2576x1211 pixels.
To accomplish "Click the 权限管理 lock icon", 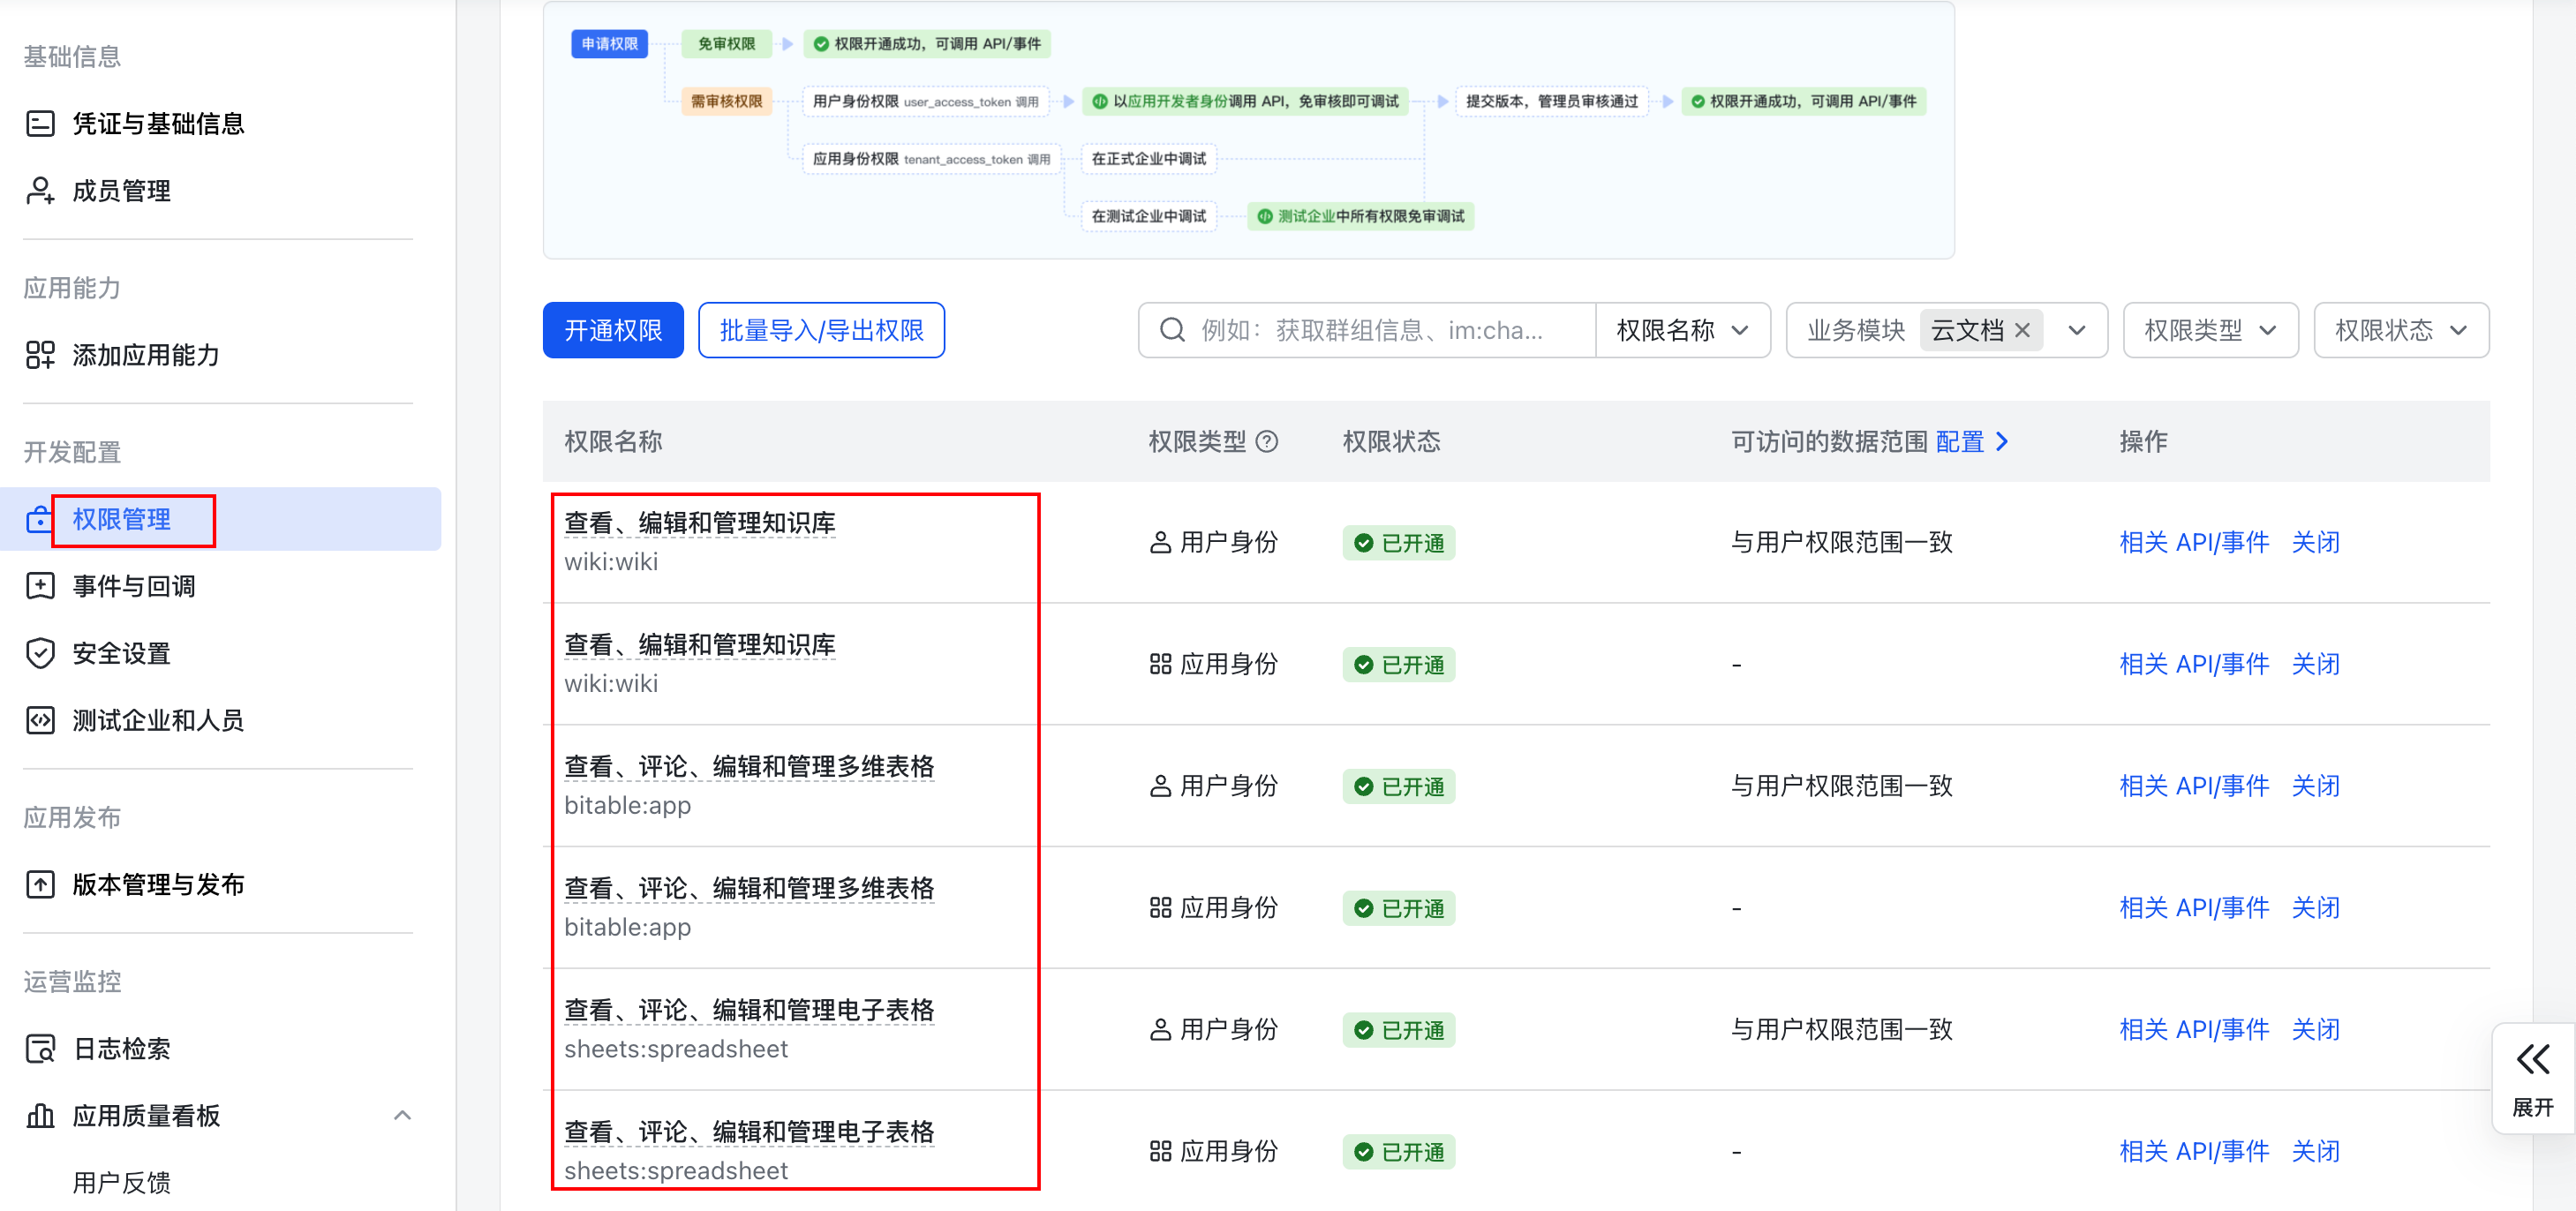I will [x=40, y=519].
